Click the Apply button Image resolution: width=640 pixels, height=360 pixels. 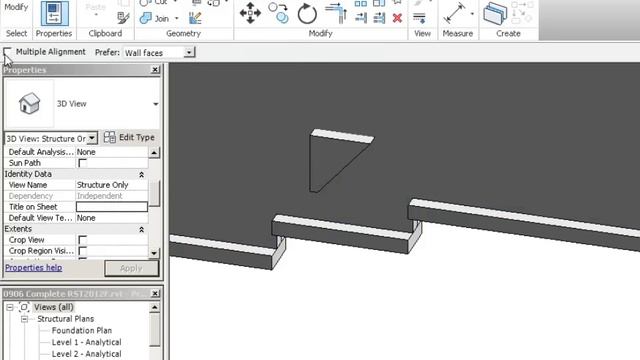coord(131,268)
